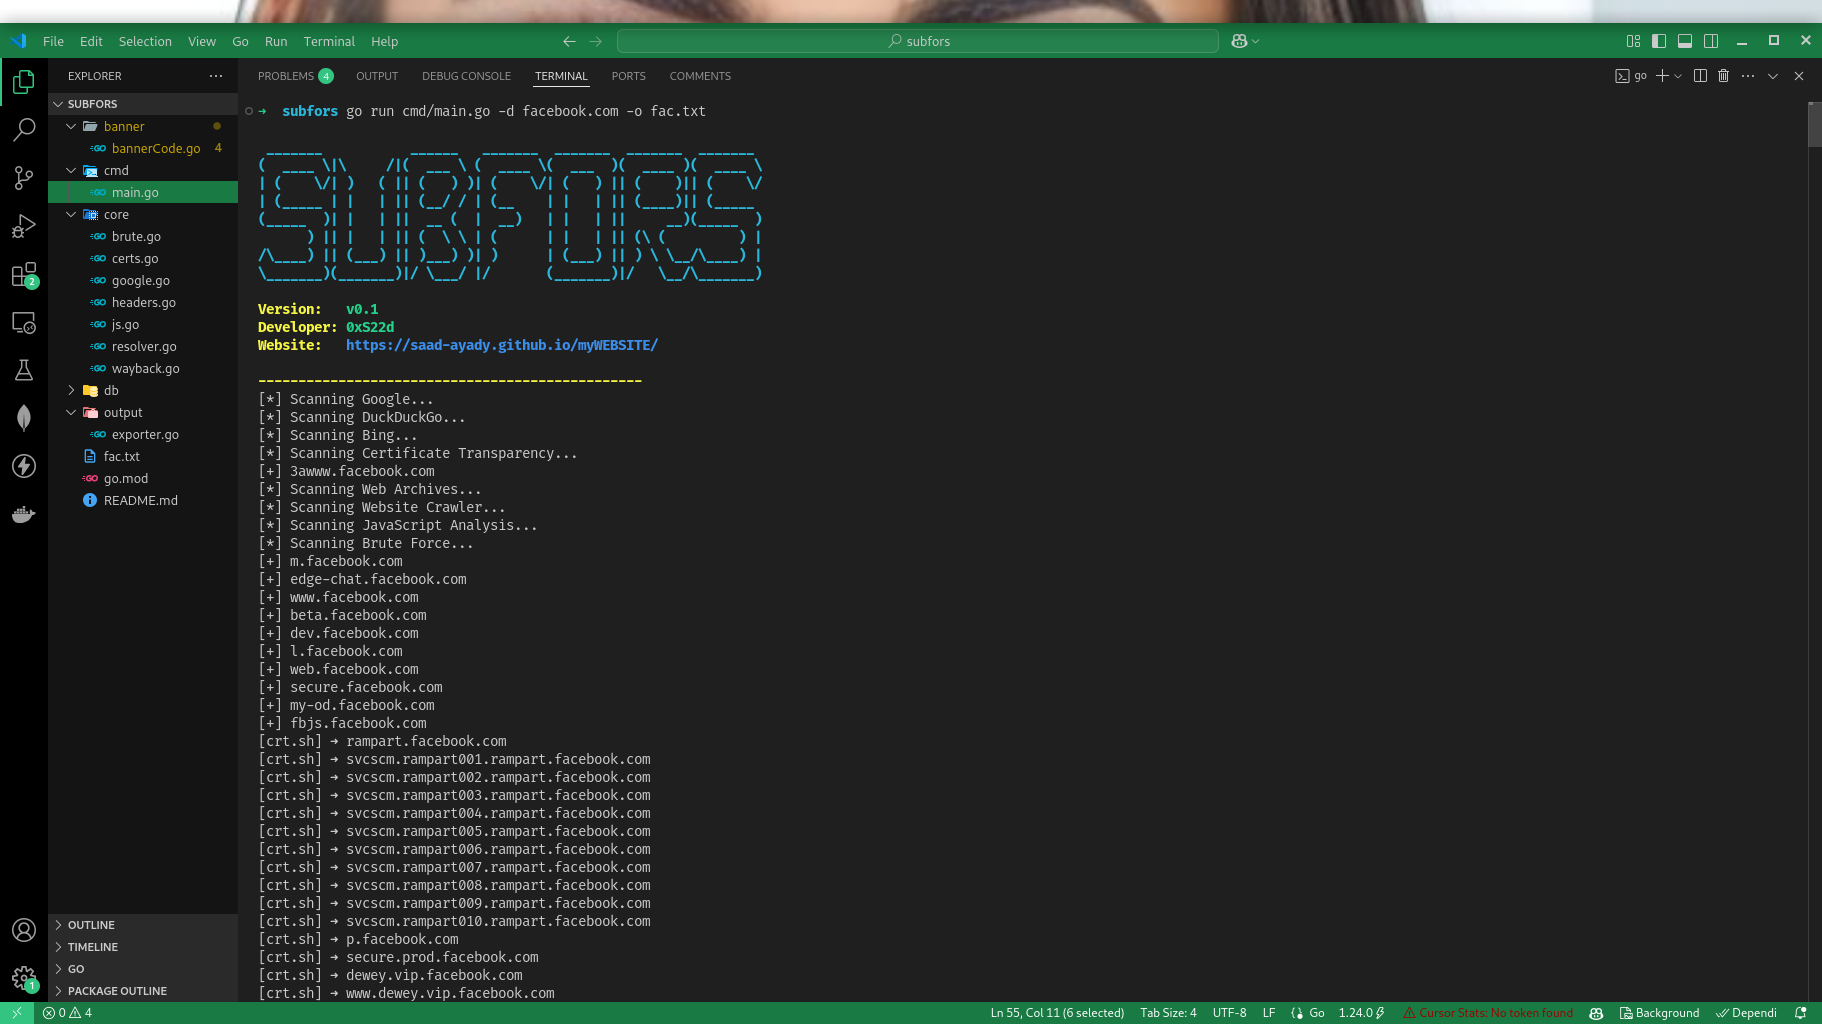Image resolution: width=1822 pixels, height=1024 pixels.
Task: Go forward with the navigation arrow
Action: pyautogui.click(x=596, y=41)
